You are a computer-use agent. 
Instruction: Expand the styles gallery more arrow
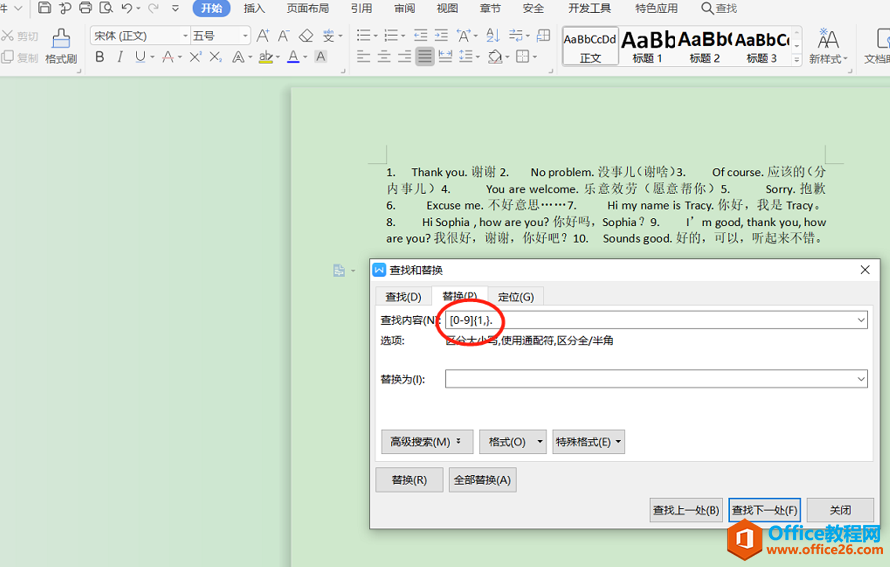tap(797, 59)
